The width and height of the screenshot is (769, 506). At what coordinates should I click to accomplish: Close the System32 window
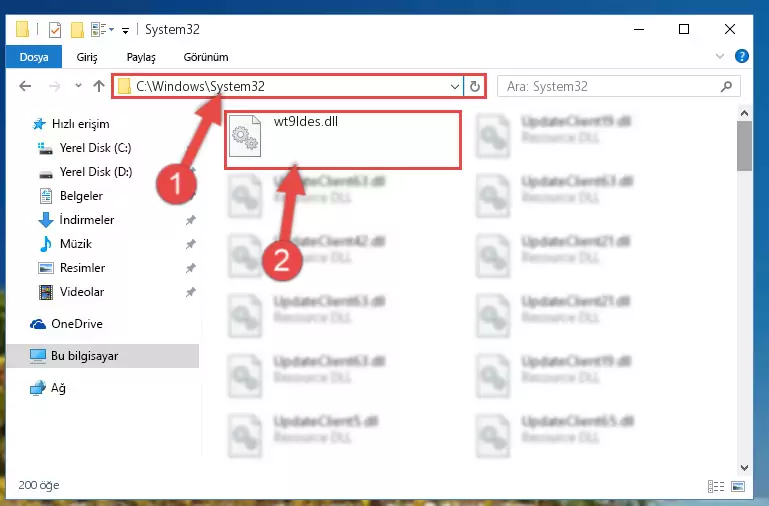click(730, 29)
